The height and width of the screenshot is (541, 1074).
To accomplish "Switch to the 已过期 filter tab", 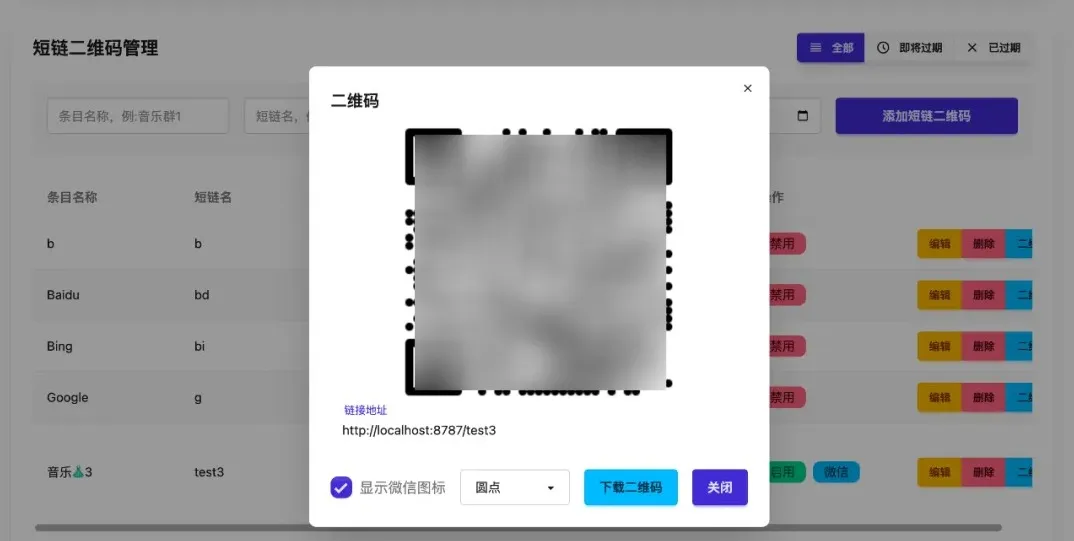I will (992, 47).
